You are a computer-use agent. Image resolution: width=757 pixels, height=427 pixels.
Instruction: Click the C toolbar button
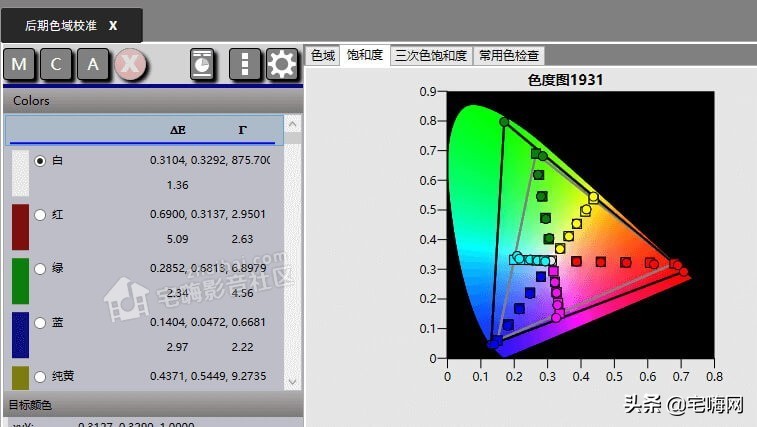pyautogui.click(x=56, y=64)
